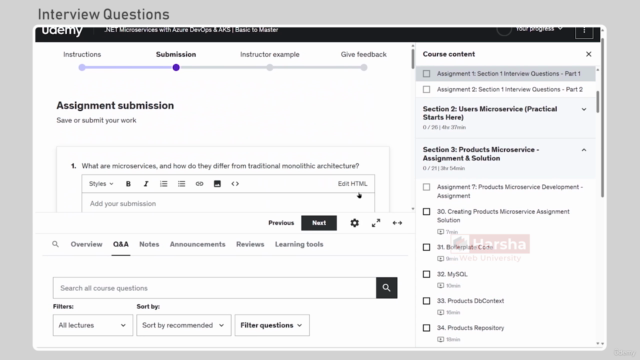The image size is (640, 360).
Task: Apply italic formatting in the editor
Action: [x=146, y=184]
